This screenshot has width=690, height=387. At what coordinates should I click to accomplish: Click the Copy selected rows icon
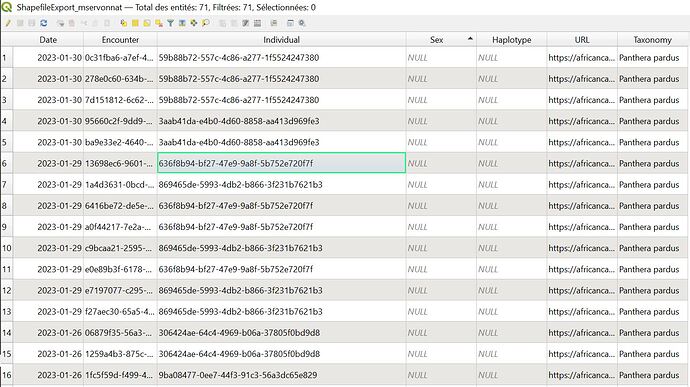95,23
